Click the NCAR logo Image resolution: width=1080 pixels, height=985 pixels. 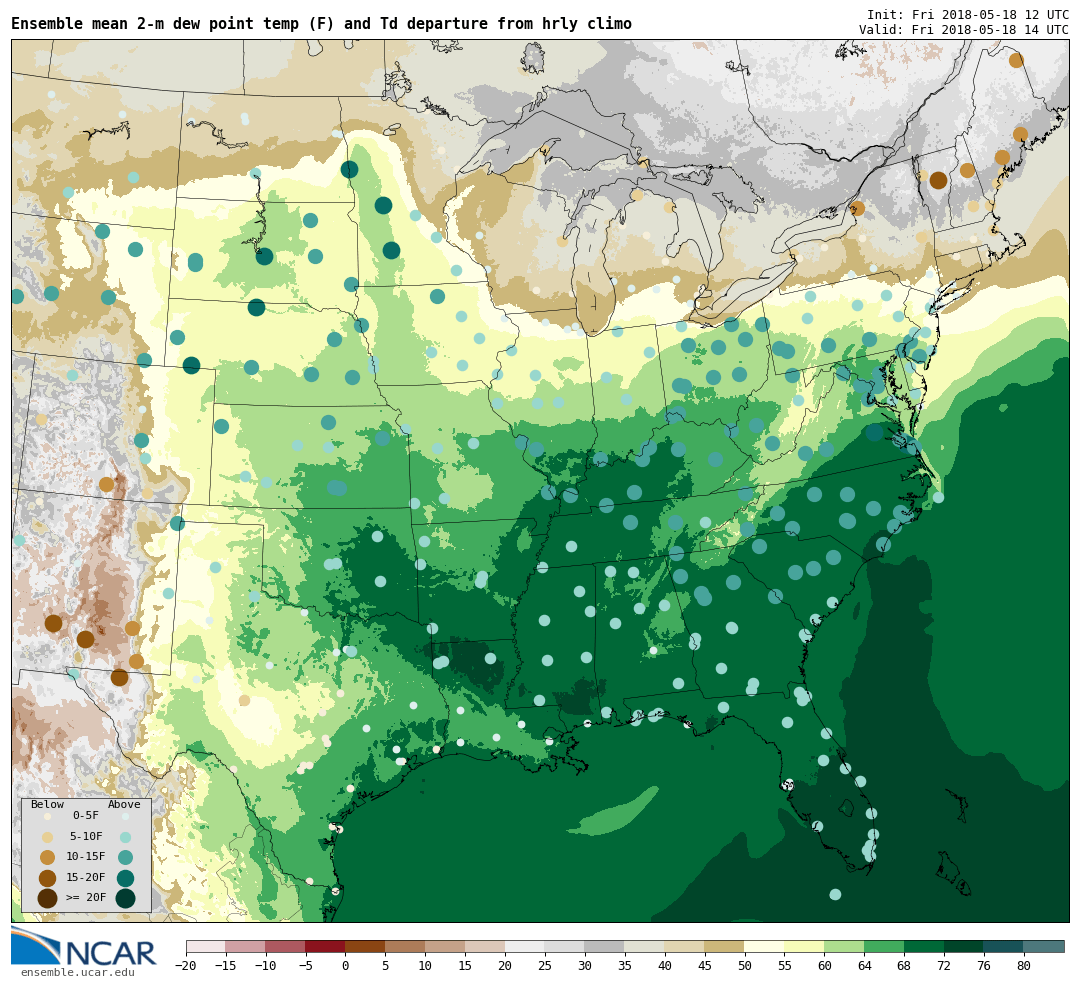pos(84,947)
